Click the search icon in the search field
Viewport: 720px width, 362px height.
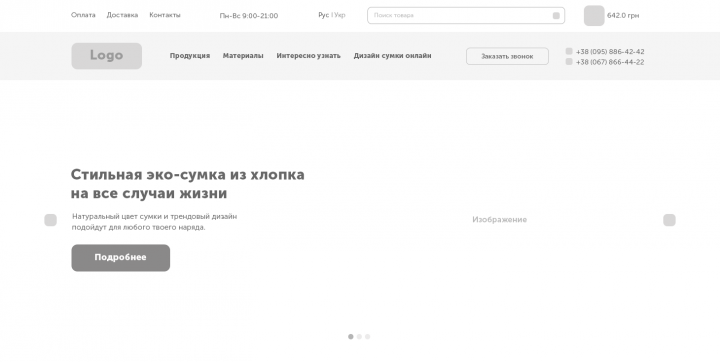coord(556,16)
